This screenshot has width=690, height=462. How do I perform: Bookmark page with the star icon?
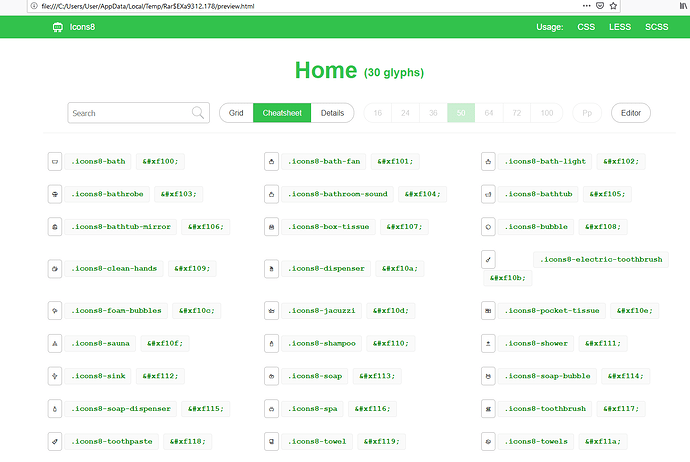point(613,6)
